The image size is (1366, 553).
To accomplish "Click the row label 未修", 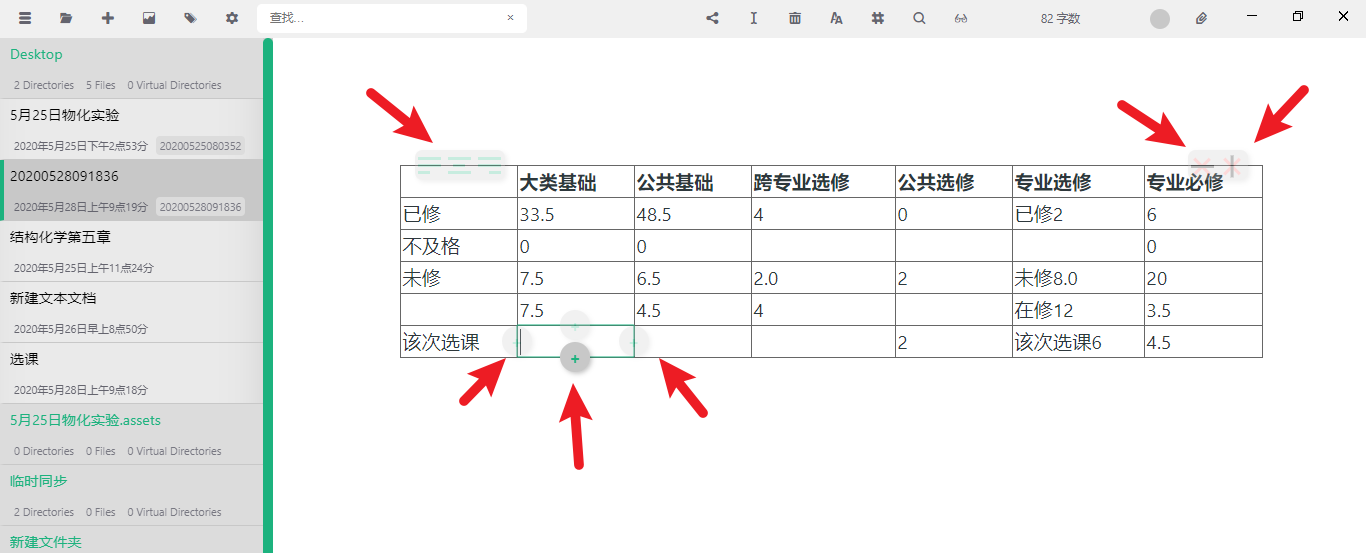I will (459, 278).
